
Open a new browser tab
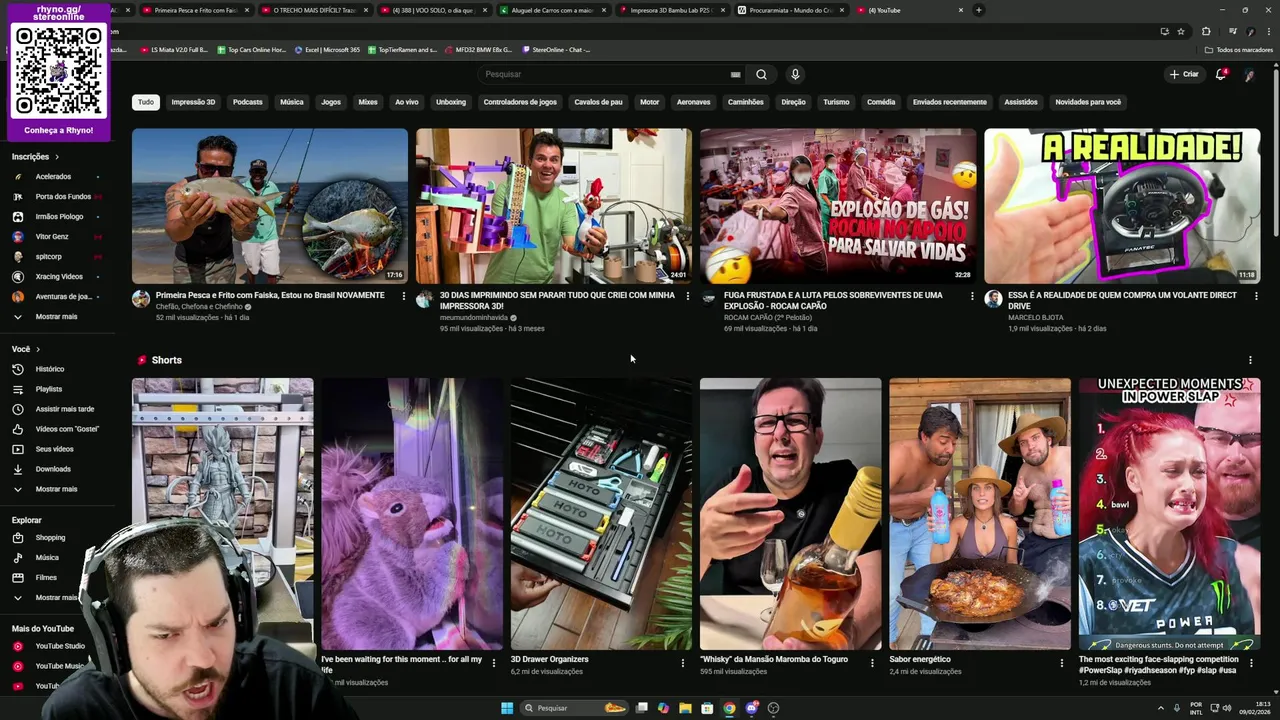(x=978, y=10)
